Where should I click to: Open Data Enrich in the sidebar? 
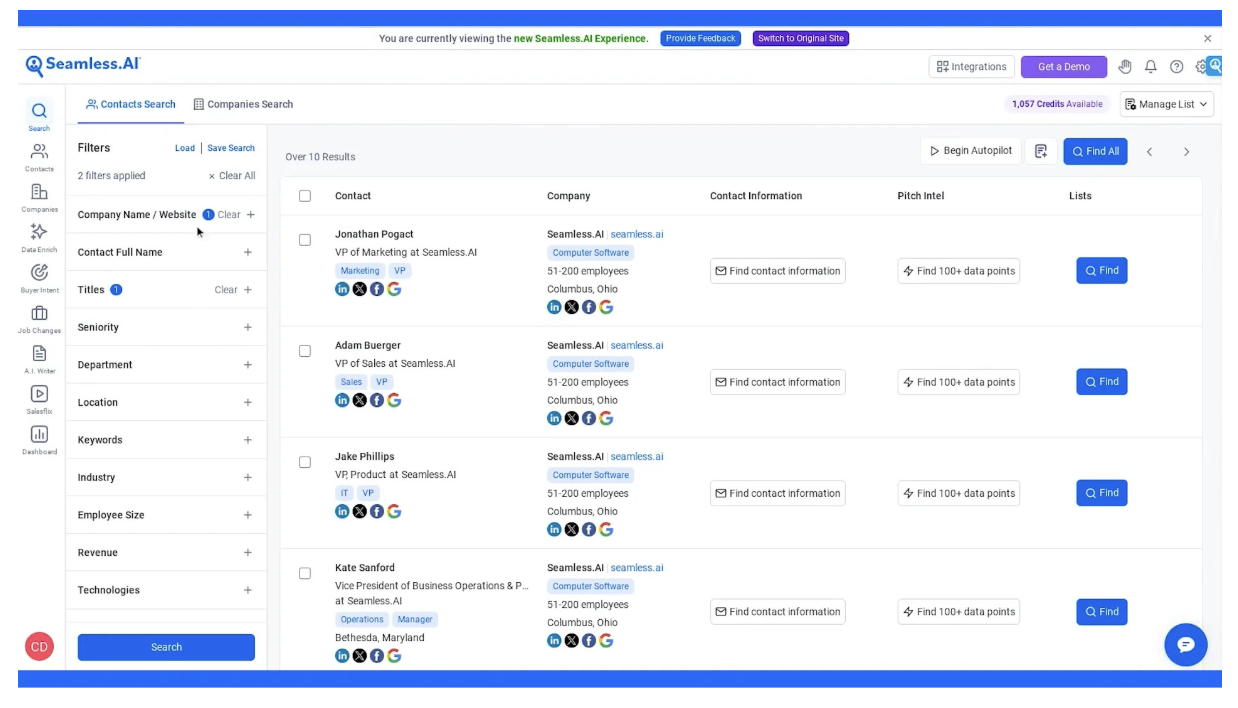pos(39,238)
